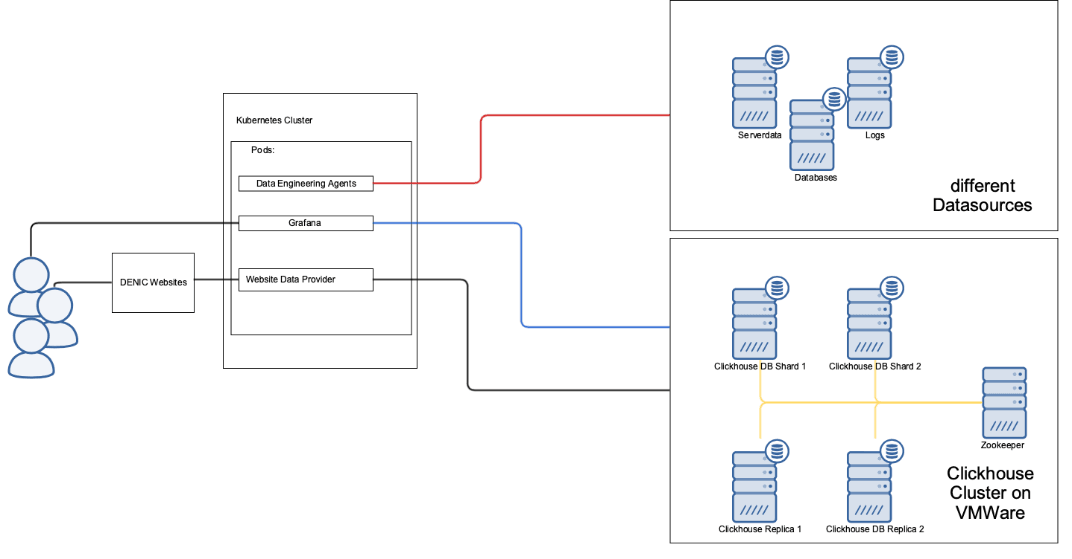Click the Website Data Provider pod
Image resolution: width=1072 pixels, height=559 pixels.
click(305, 280)
